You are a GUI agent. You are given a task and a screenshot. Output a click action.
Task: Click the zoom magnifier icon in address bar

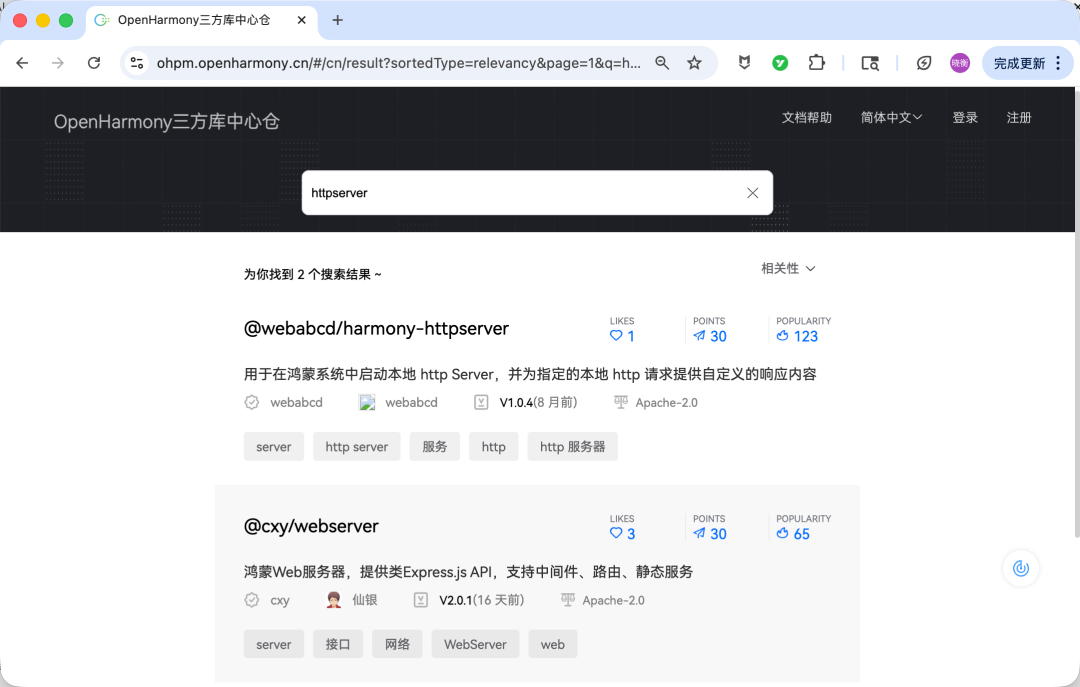[x=662, y=63]
